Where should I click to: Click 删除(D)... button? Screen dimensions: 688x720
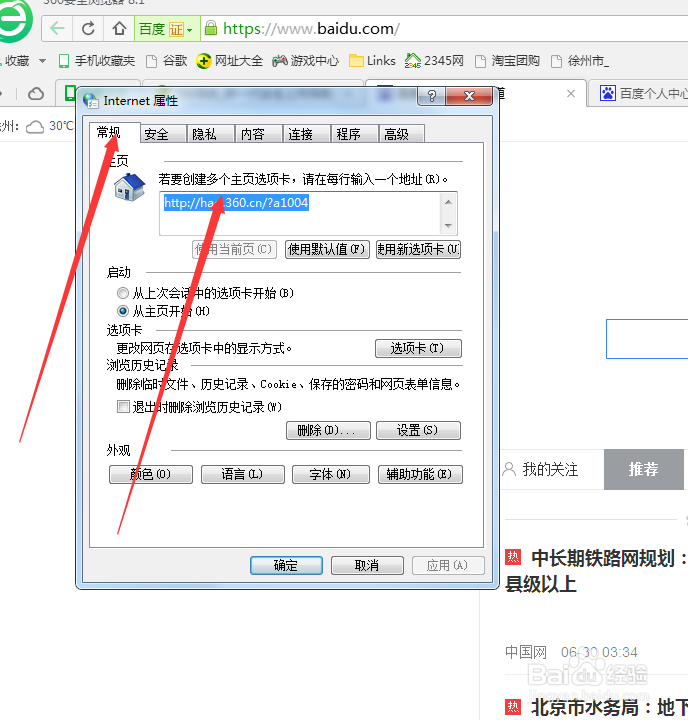[x=328, y=430]
